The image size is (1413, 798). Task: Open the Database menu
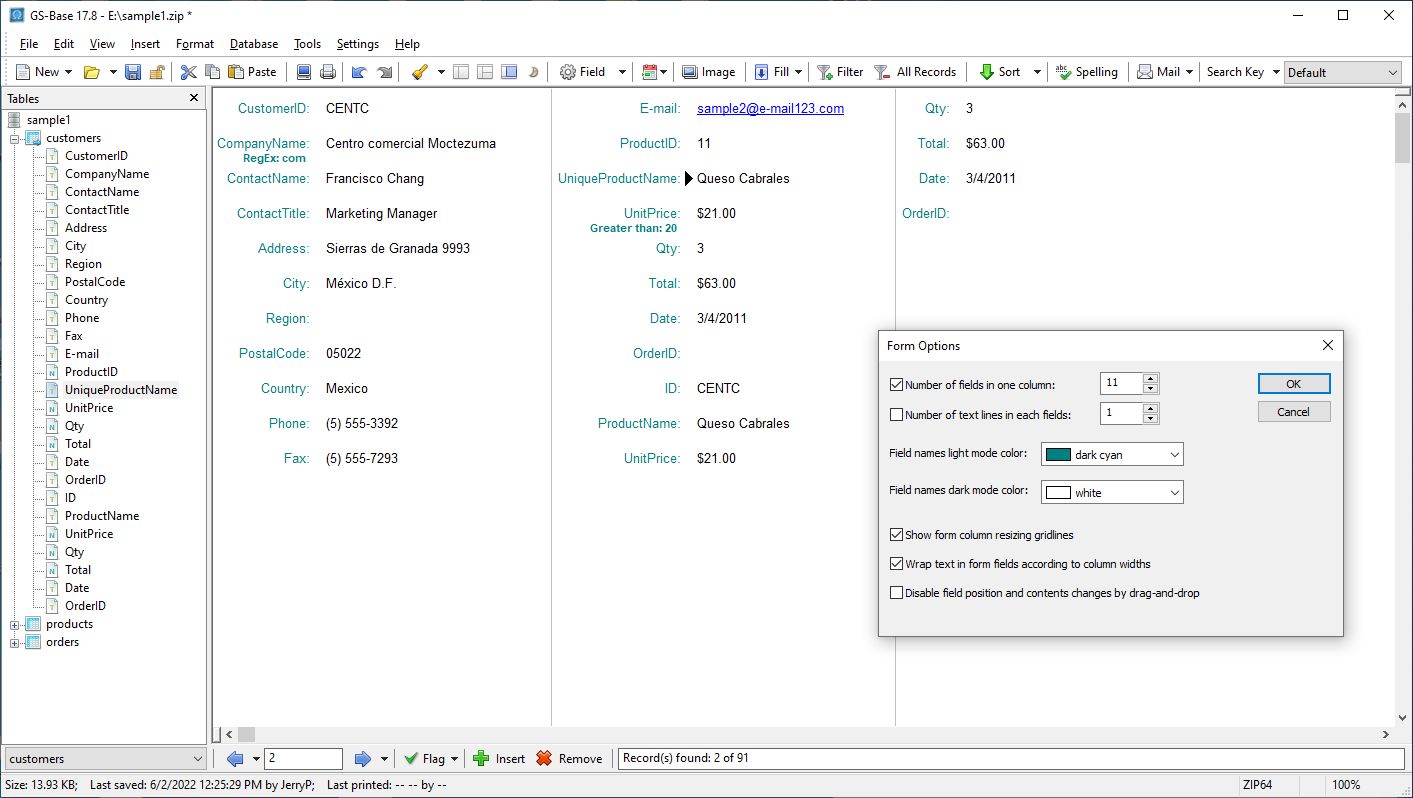(254, 44)
